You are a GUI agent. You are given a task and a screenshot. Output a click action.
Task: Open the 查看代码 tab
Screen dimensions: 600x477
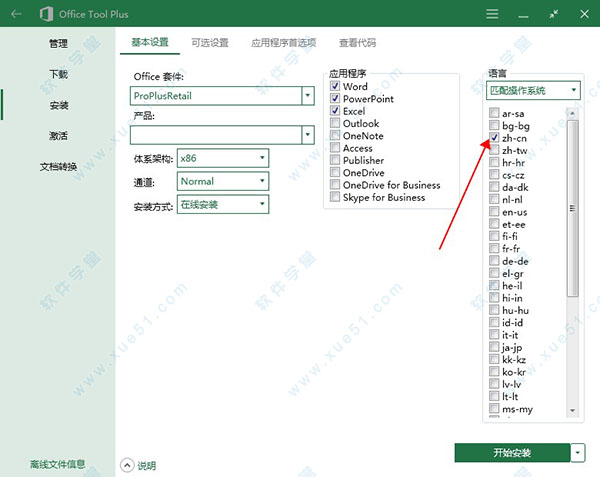[x=359, y=43]
